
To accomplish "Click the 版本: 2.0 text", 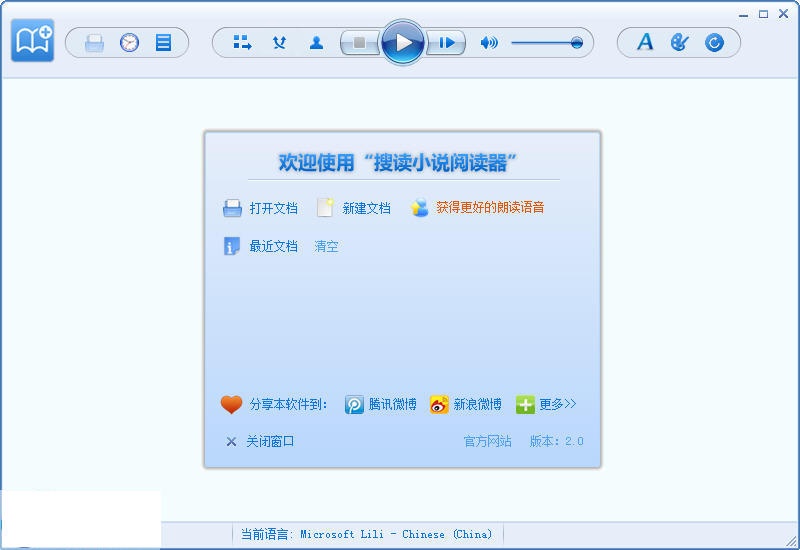I will [556, 441].
